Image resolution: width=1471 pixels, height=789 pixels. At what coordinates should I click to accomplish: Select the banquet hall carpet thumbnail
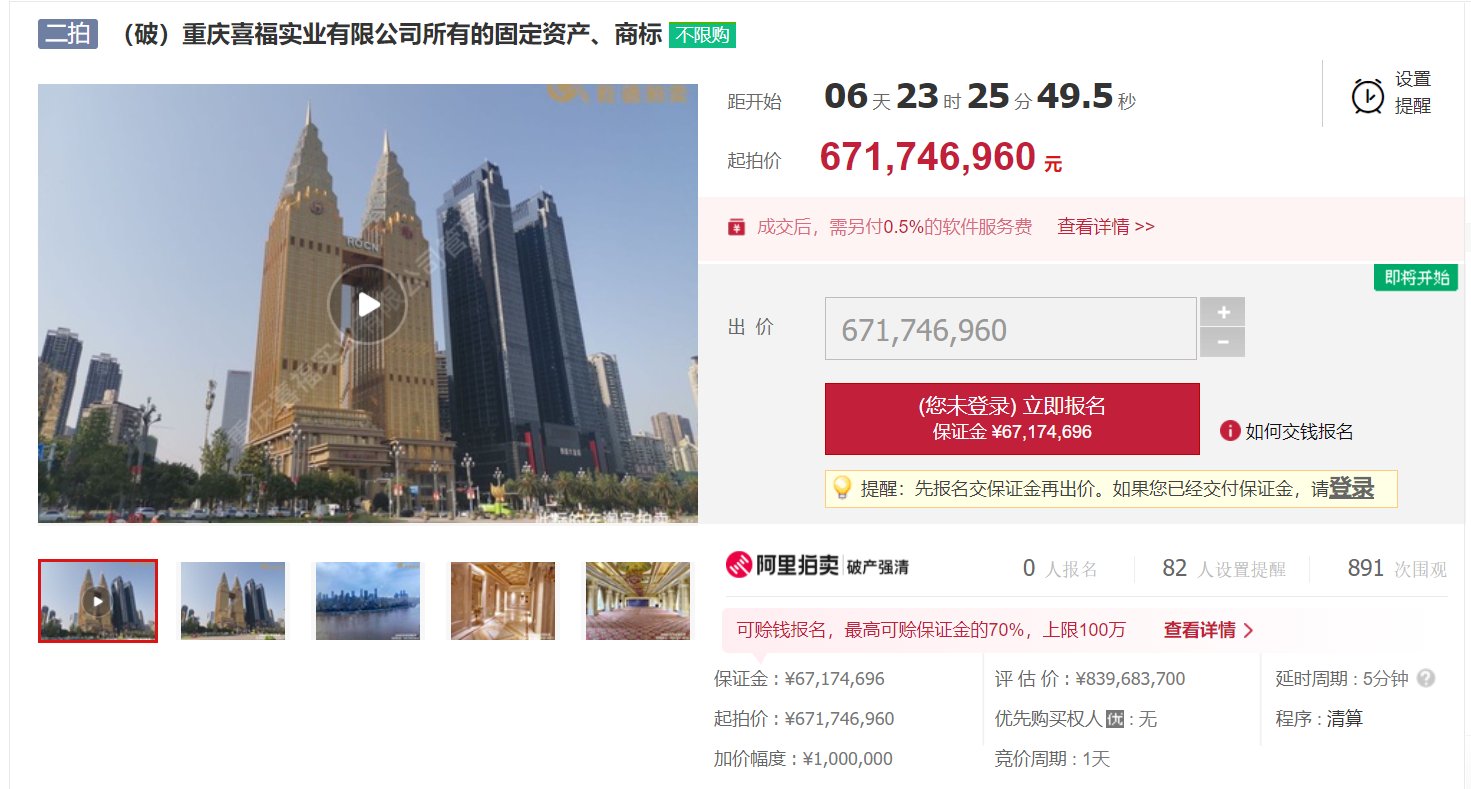(x=638, y=600)
